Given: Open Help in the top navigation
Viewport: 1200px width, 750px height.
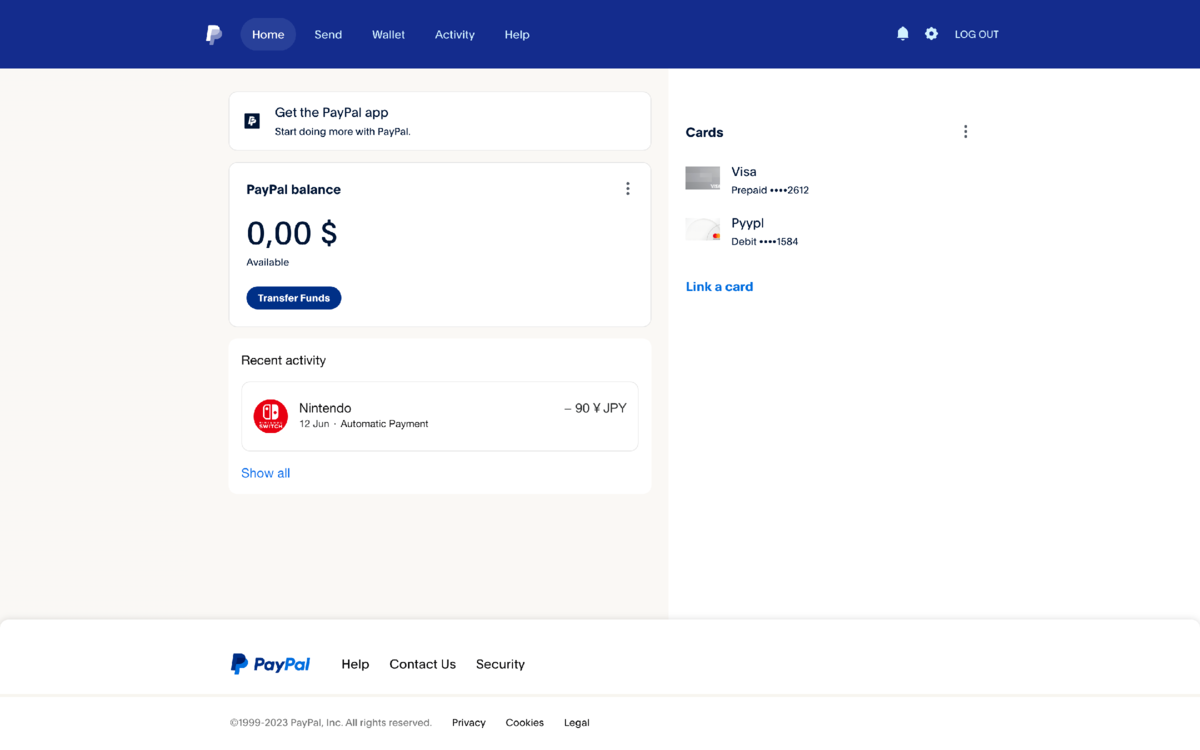Looking at the screenshot, I should tap(517, 34).
